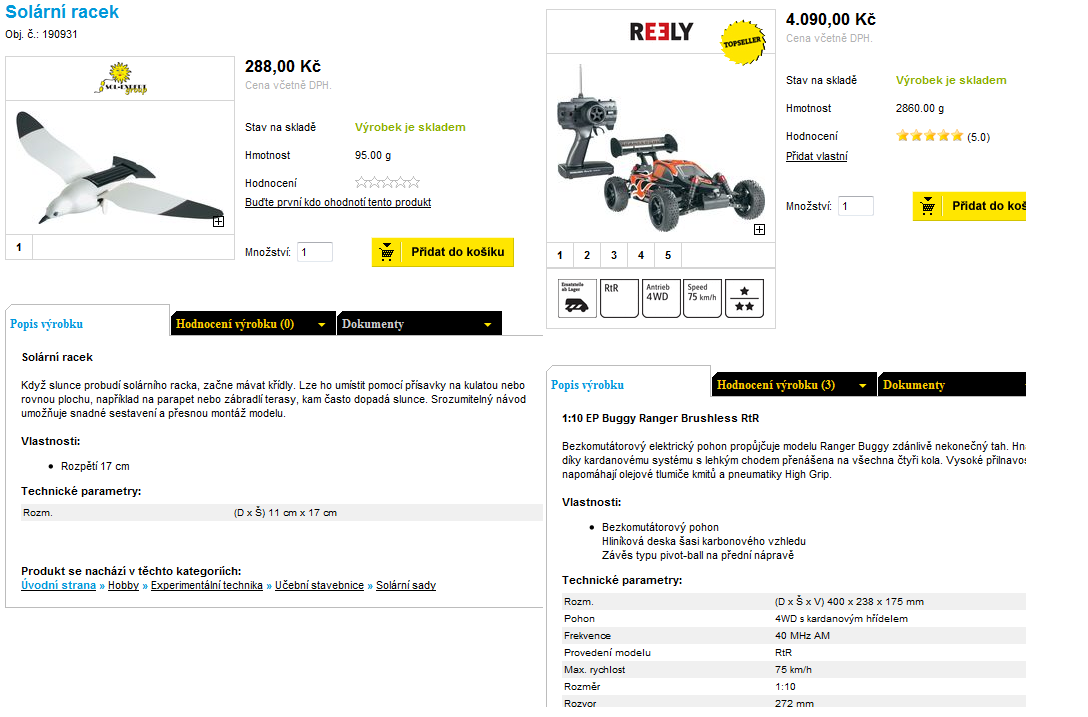
Task: Click the Sol-Expert group logo
Action: (121, 78)
